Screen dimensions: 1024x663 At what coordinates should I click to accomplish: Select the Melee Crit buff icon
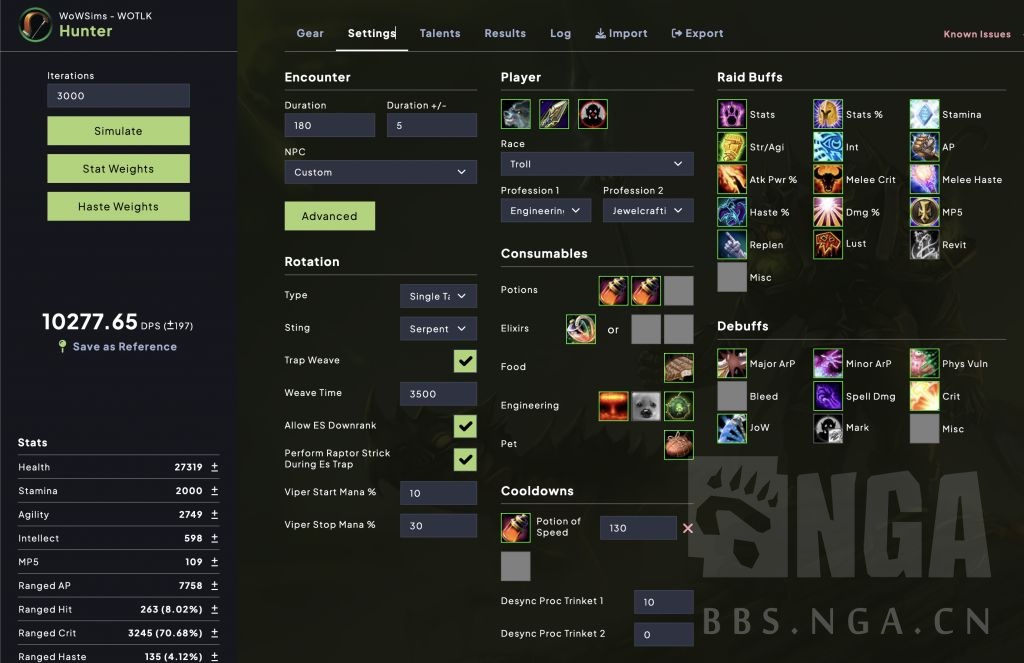tap(828, 180)
